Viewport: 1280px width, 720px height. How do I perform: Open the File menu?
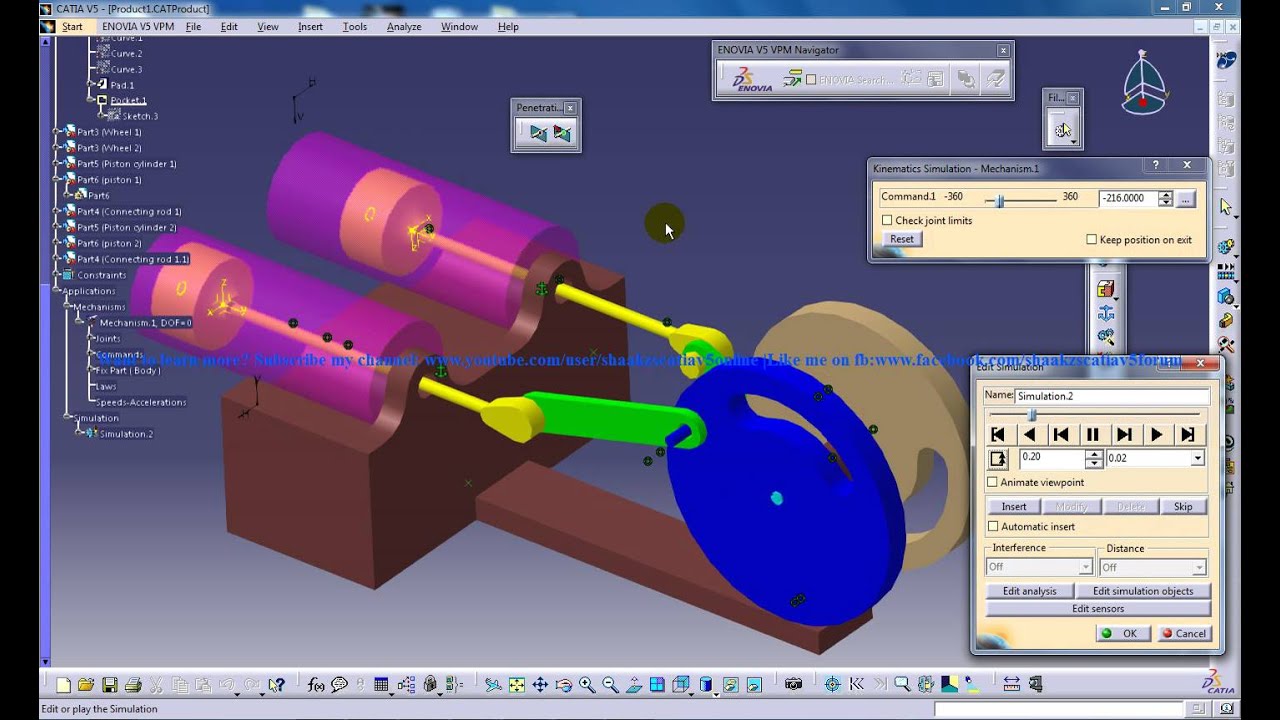(193, 27)
